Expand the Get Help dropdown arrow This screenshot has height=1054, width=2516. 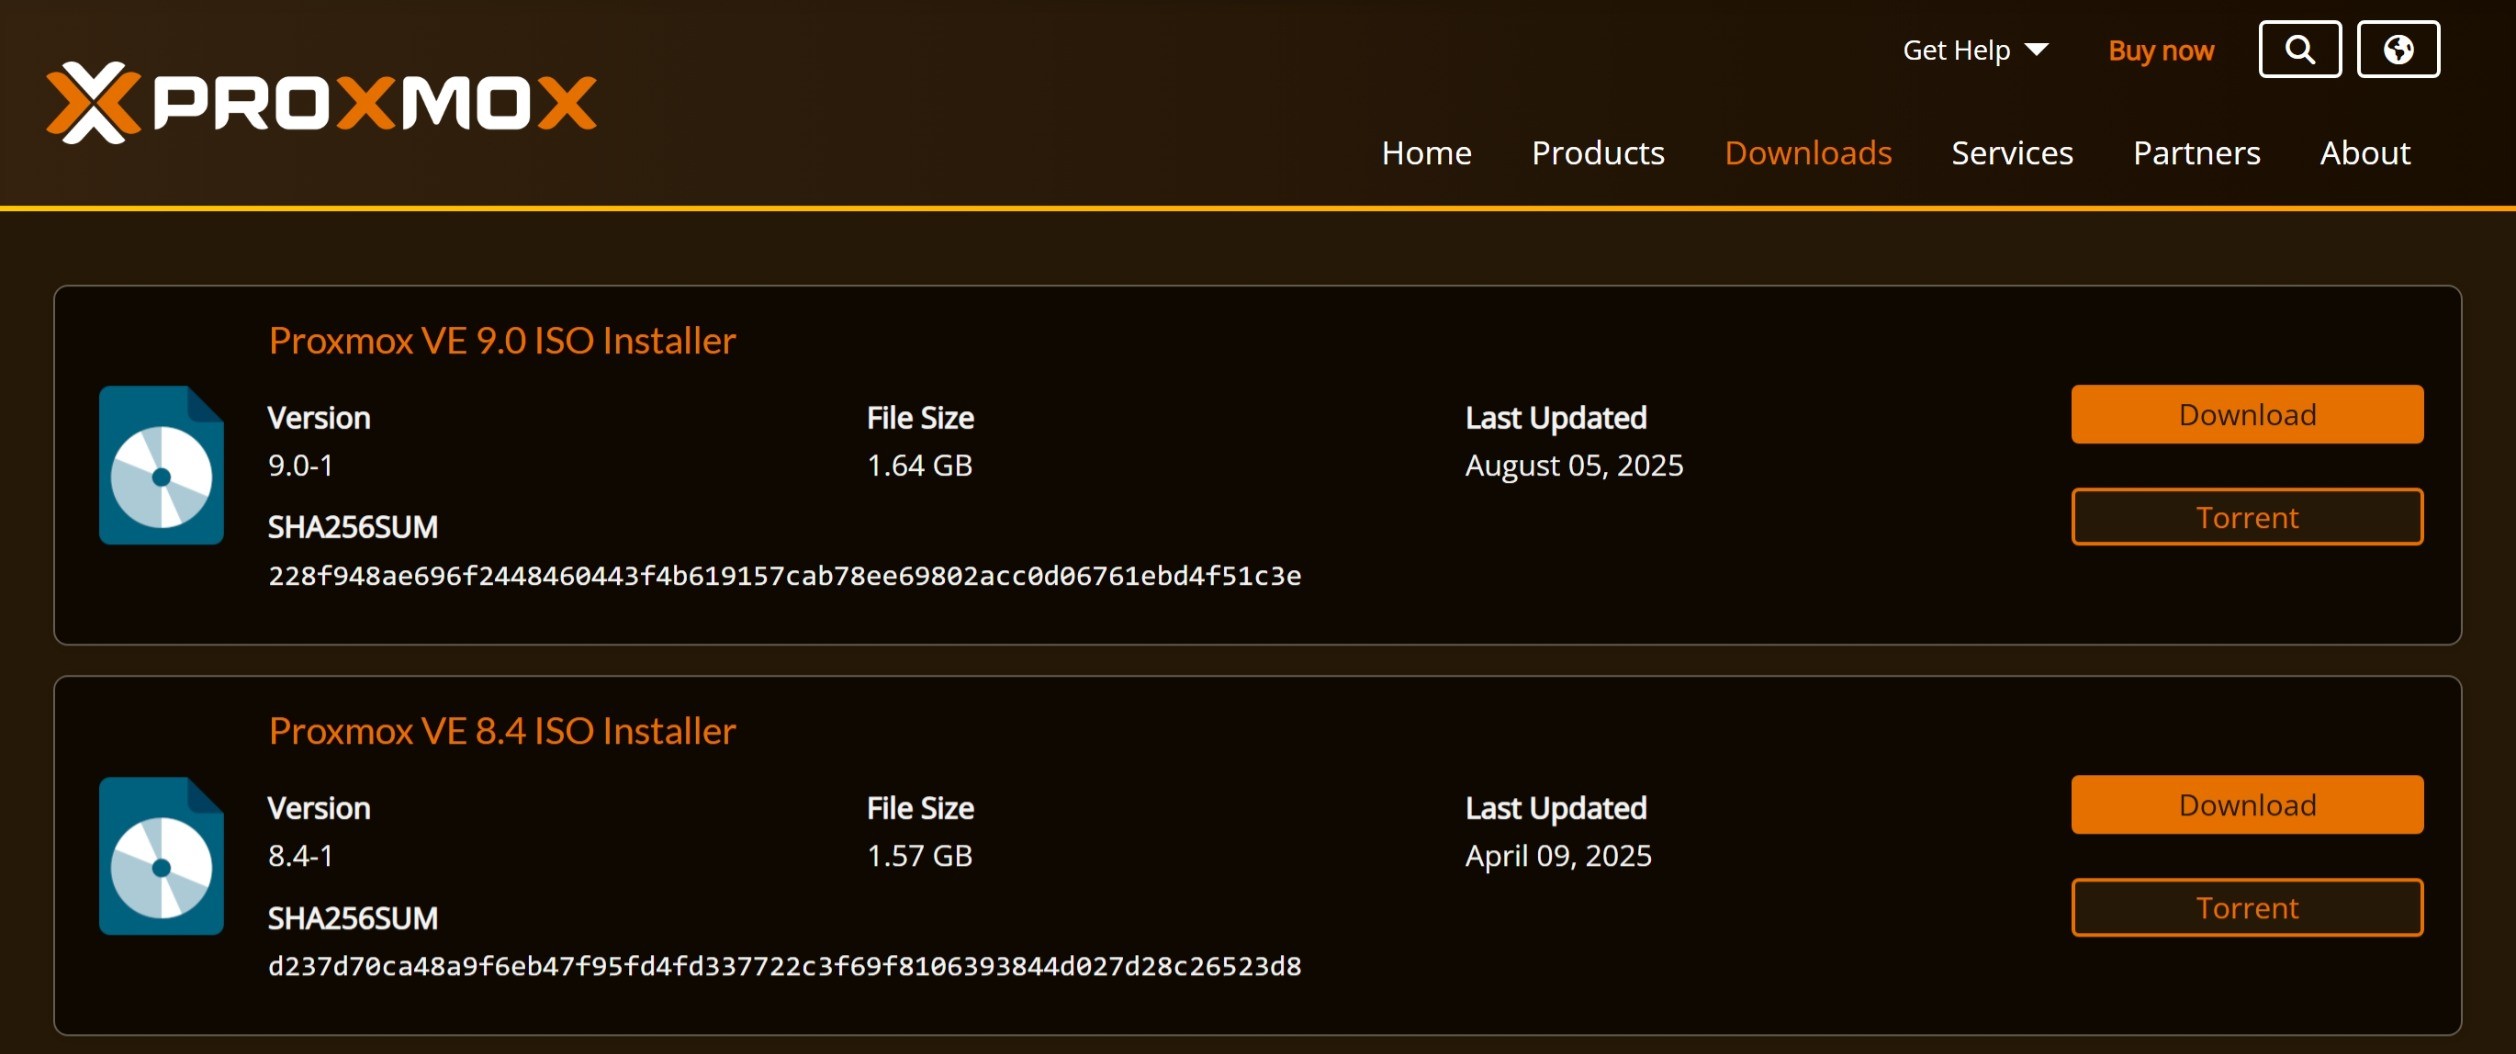(x=2036, y=50)
